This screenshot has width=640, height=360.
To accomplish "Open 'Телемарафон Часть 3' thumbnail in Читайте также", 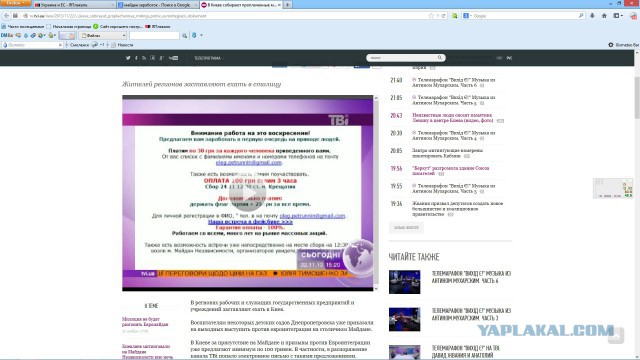I will 404,319.
